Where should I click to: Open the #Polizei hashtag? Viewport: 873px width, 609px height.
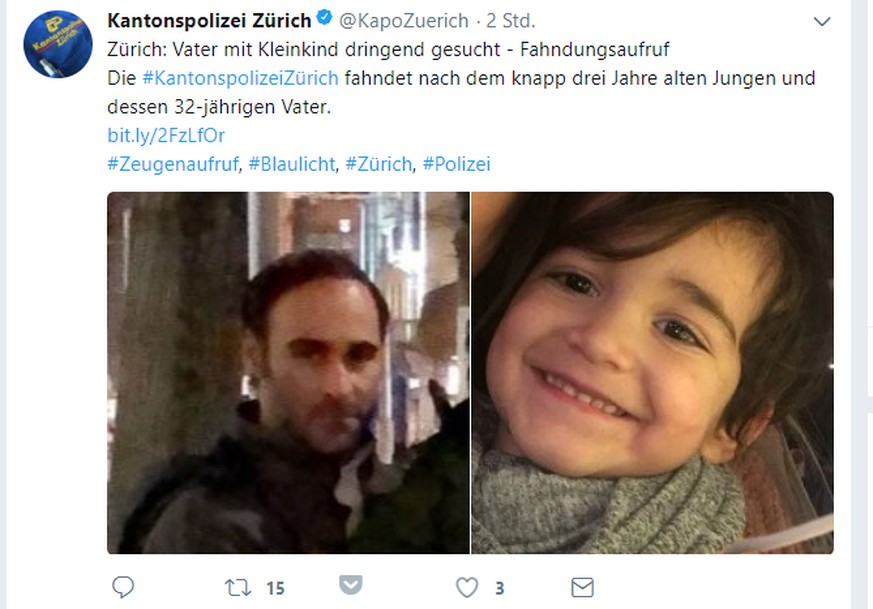point(457,164)
